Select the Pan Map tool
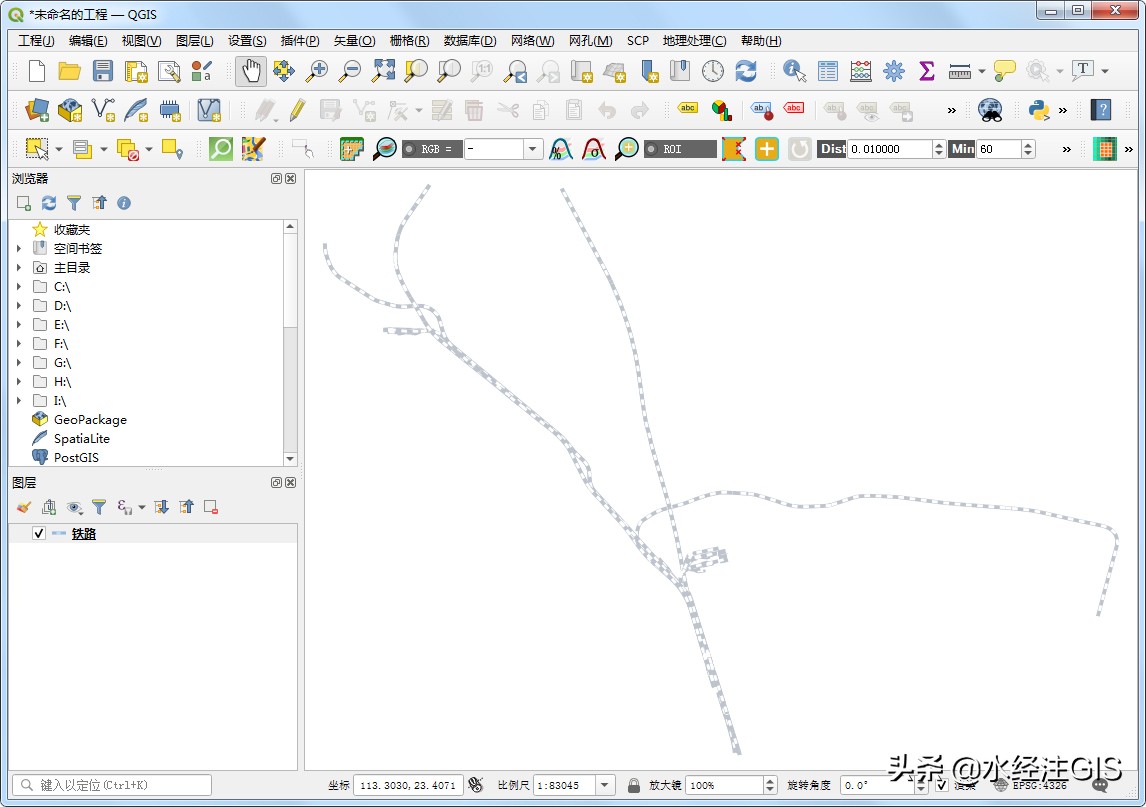 [250, 71]
